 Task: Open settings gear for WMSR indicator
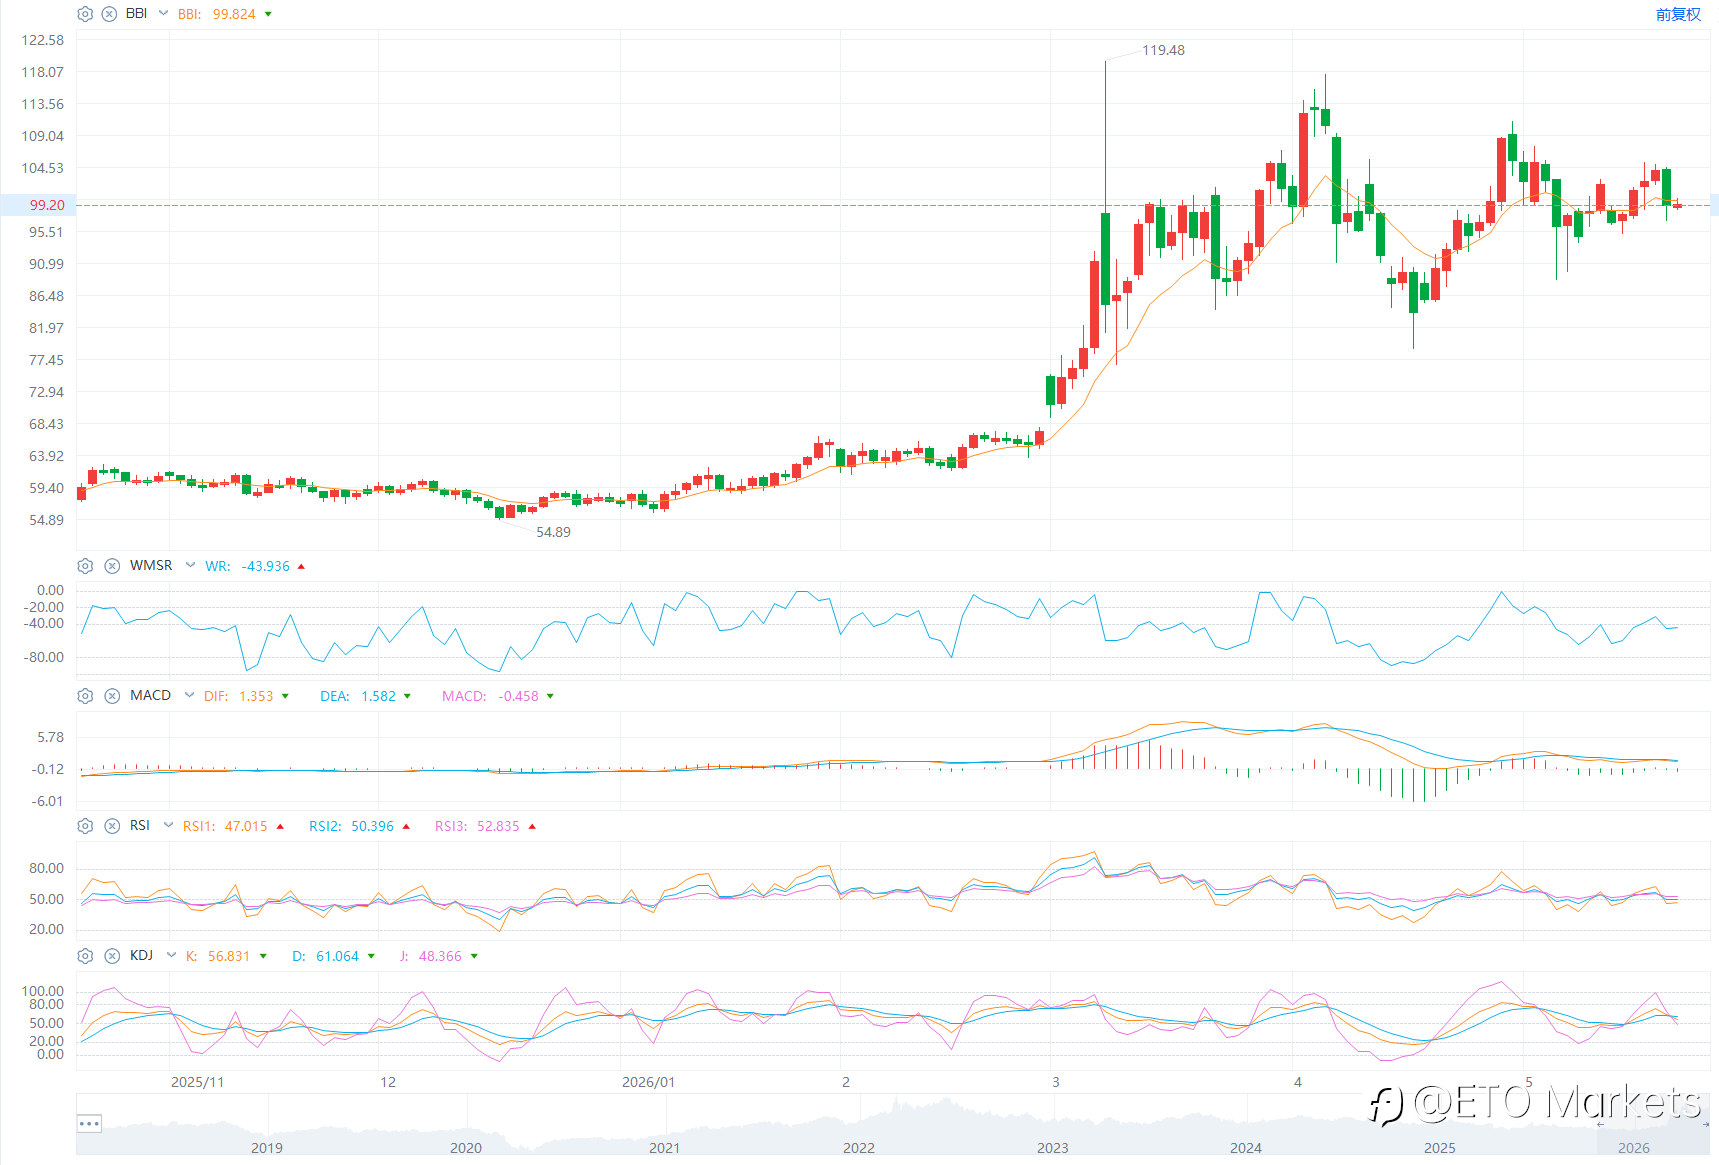click(85, 566)
